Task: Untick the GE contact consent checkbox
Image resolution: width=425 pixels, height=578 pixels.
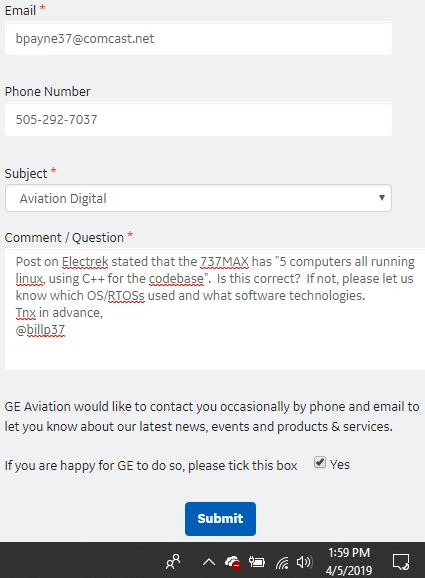Action: (320, 462)
